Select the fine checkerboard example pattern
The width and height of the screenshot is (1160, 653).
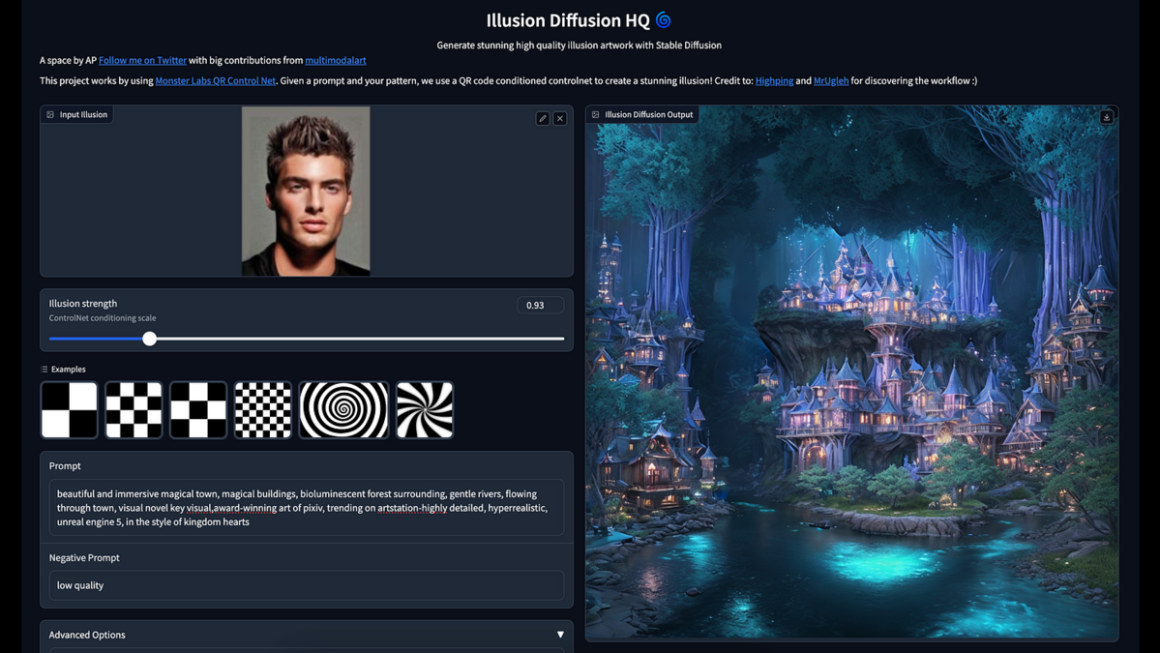click(x=262, y=409)
